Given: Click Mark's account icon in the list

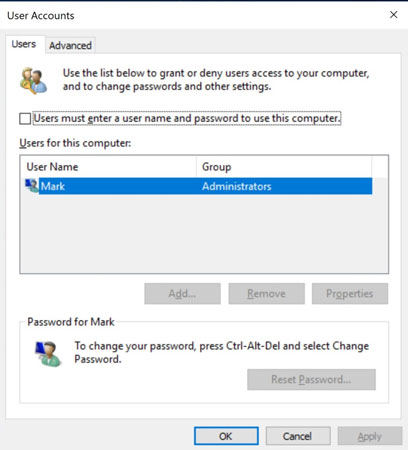Looking at the screenshot, I should [32, 186].
